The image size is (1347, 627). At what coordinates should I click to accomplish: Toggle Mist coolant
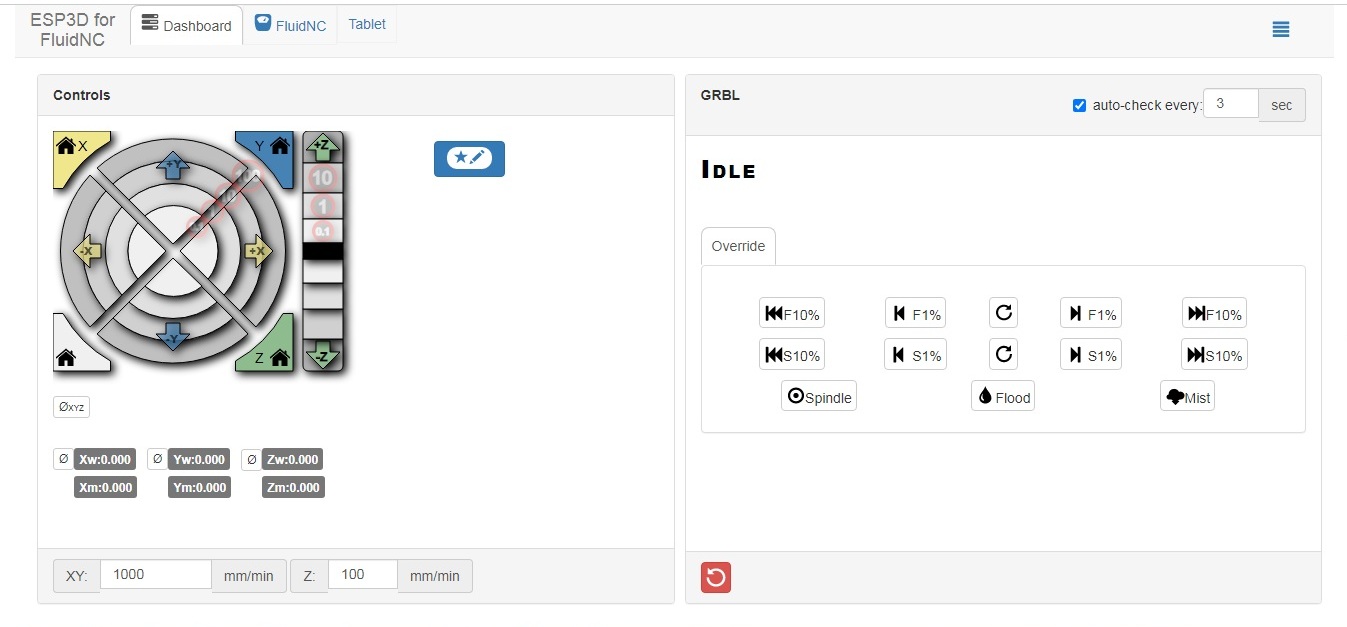point(1187,396)
